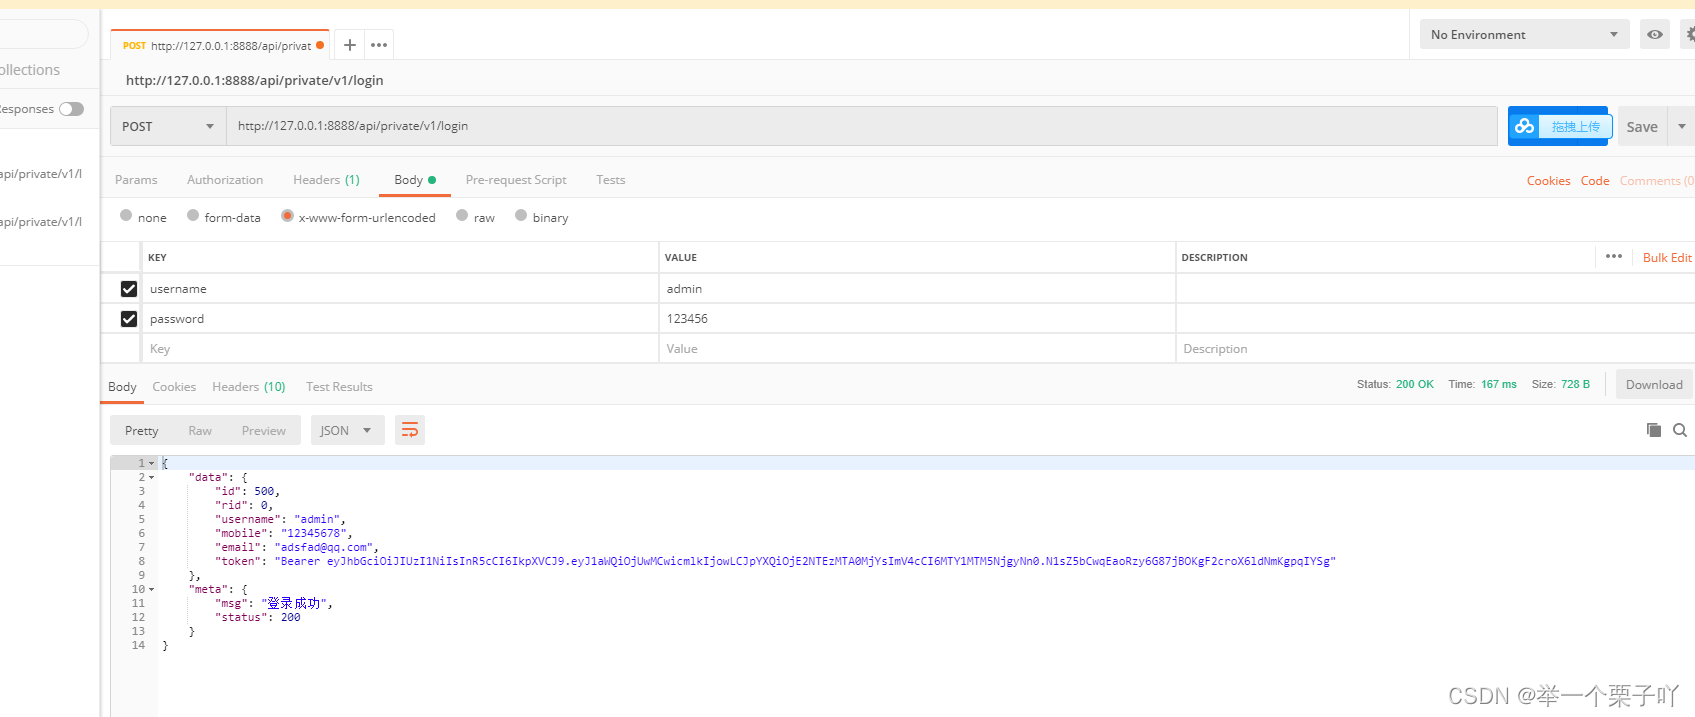Copy response body with the copy icon
This screenshot has height=717, width=1695.
coord(1654,430)
